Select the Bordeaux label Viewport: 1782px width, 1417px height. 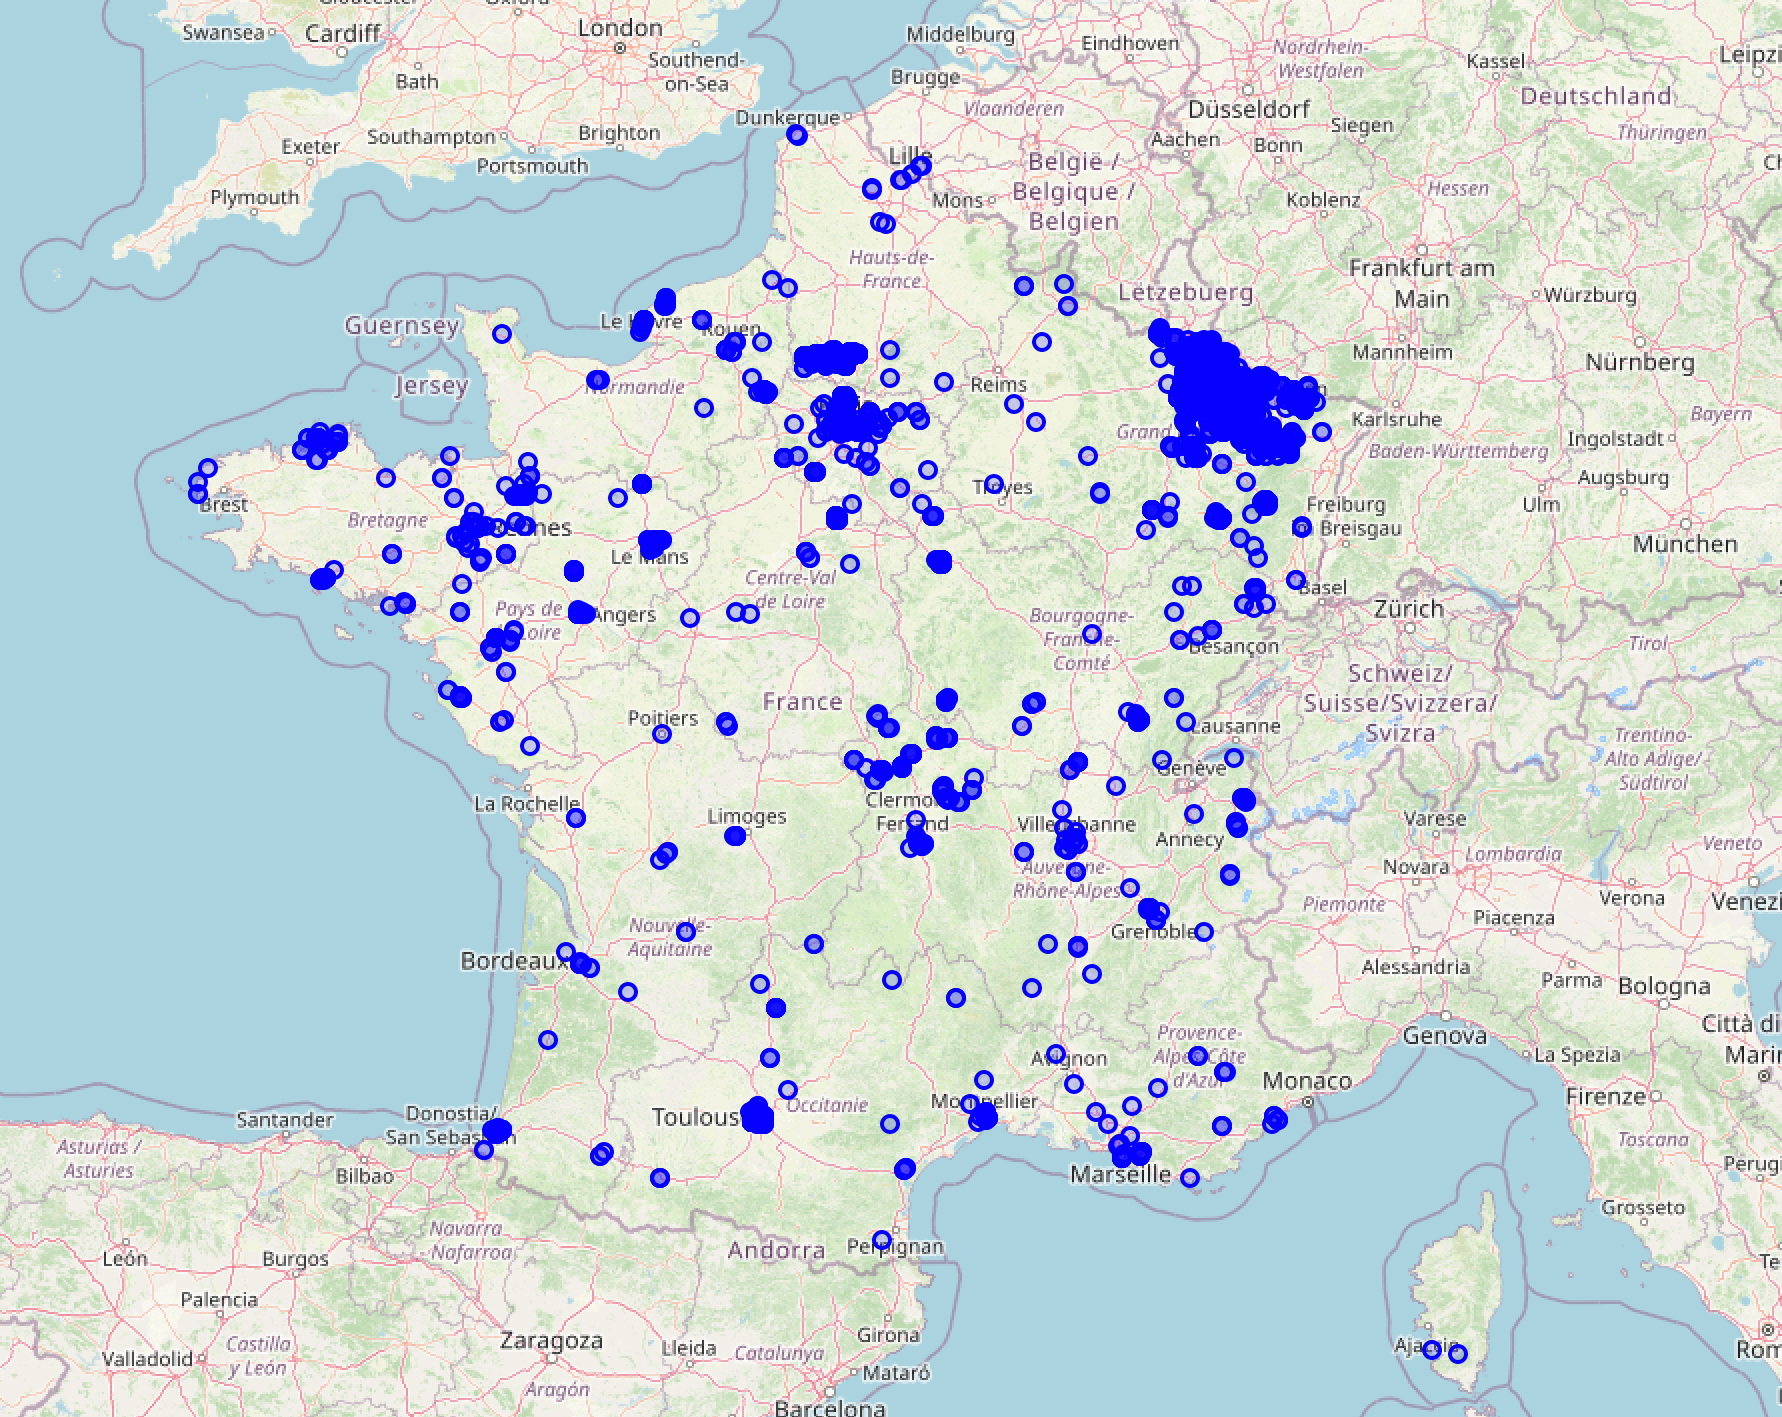[514, 961]
